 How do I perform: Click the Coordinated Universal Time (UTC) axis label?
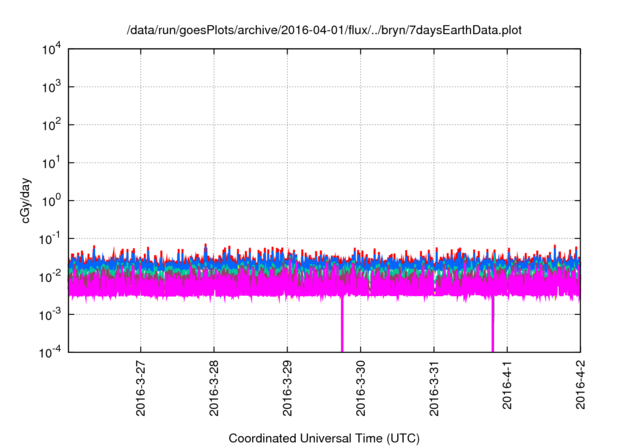324,438
